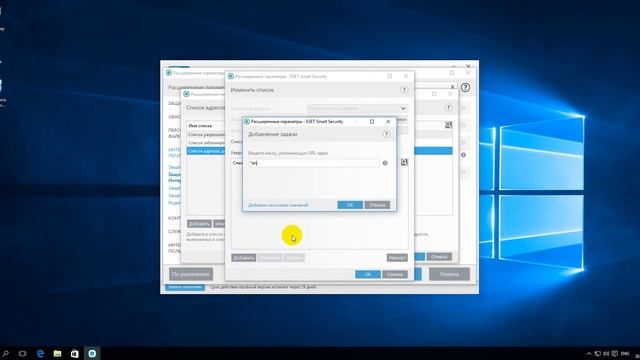Open Microsoft Store from taskbar

tap(74, 353)
